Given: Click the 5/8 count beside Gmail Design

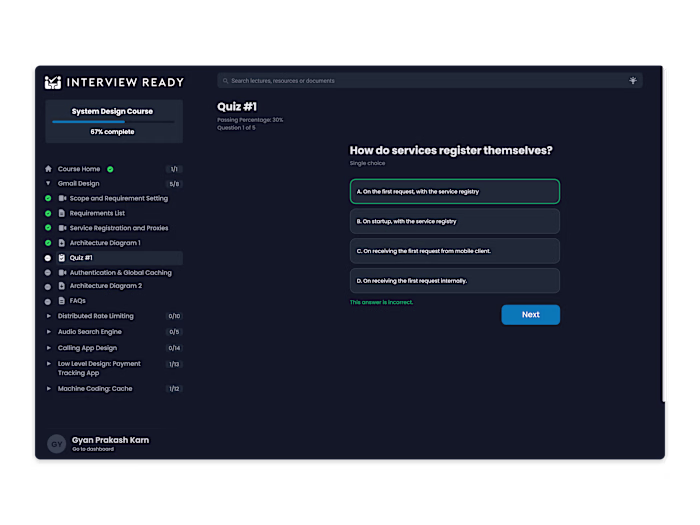Looking at the screenshot, I should (x=174, y=184).
